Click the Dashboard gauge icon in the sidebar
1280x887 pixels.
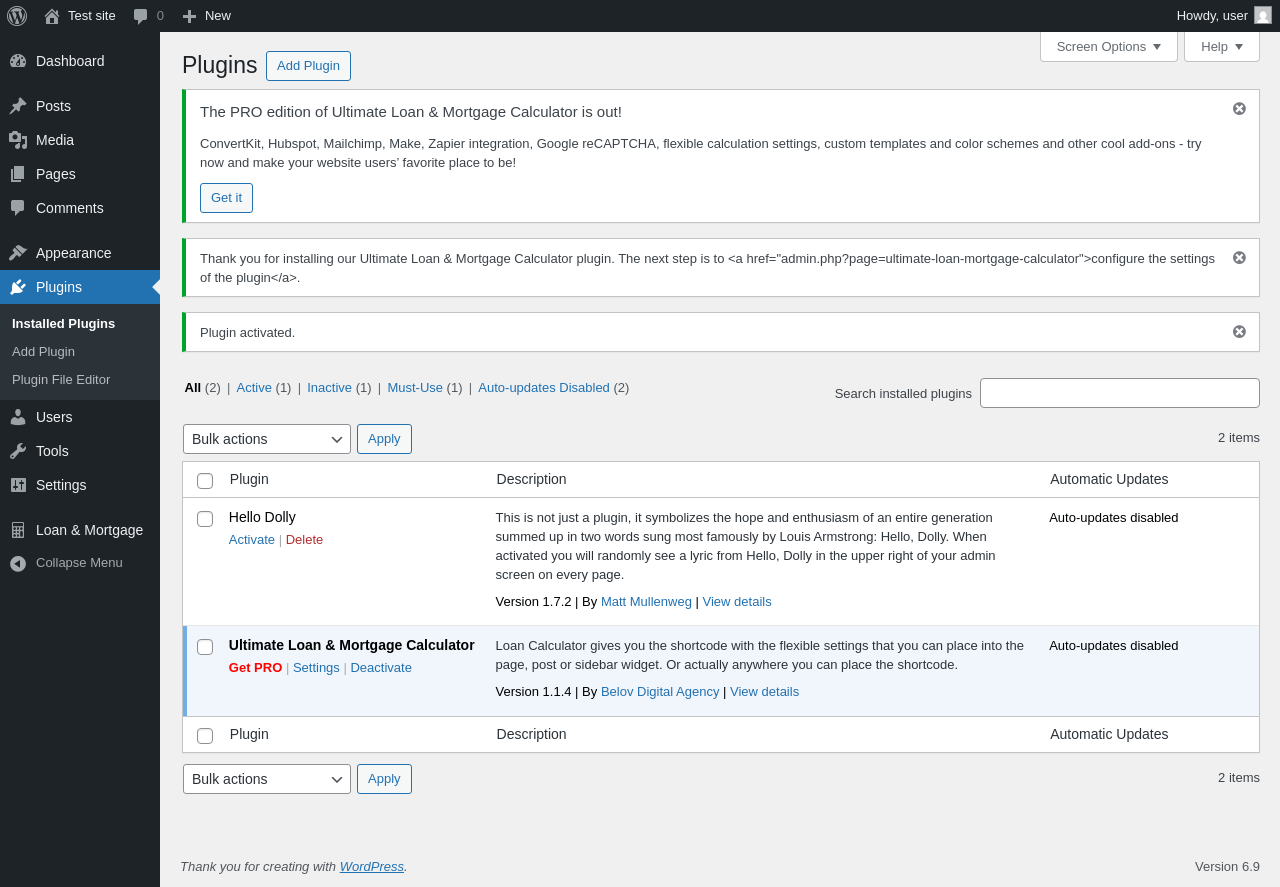(18, 61)
